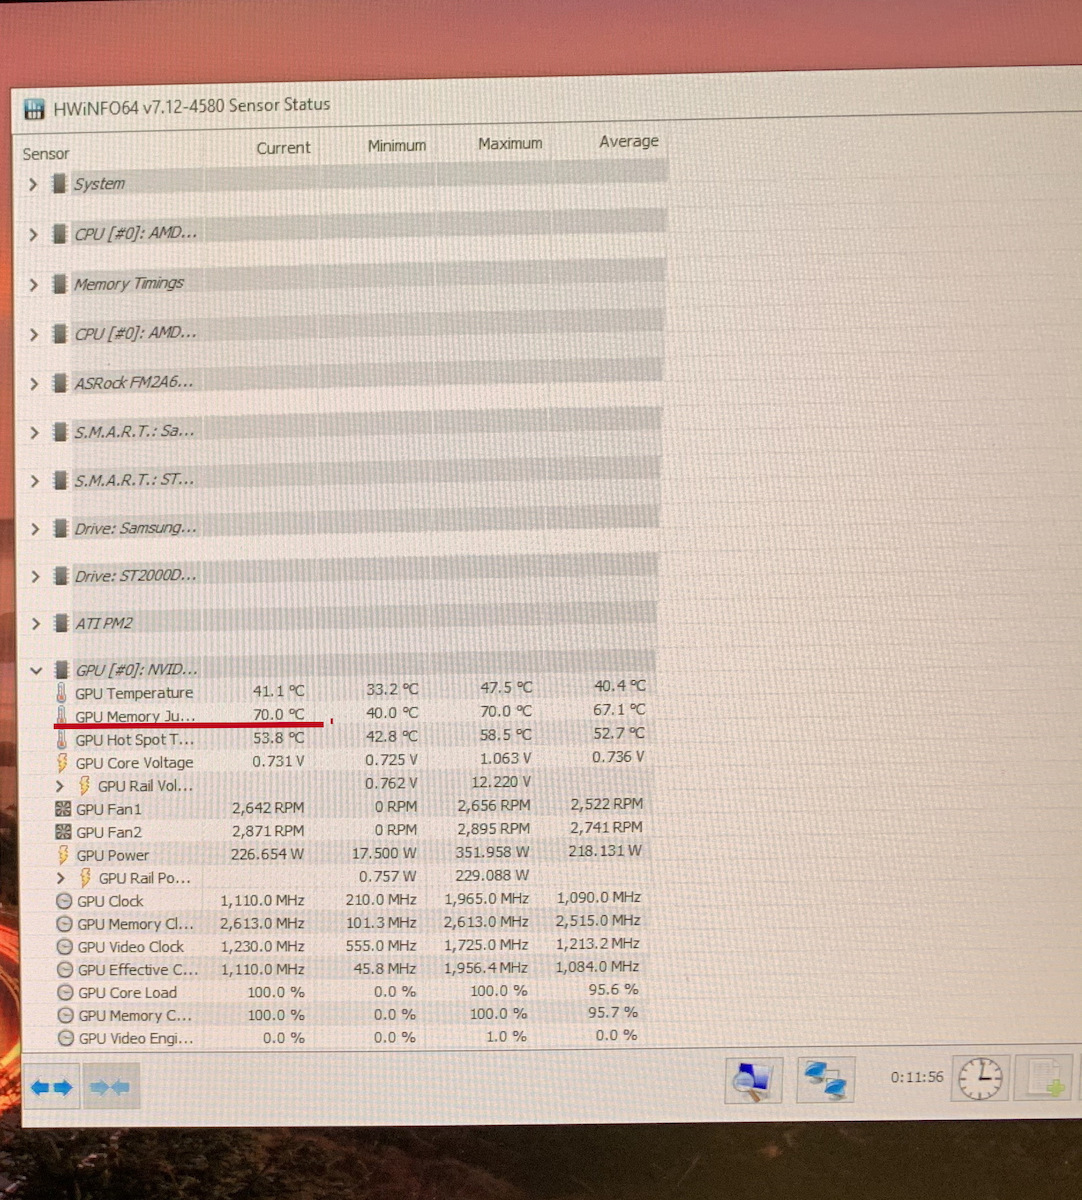
Task: Select the GPU Power row
Action: [x=350, y=854]
